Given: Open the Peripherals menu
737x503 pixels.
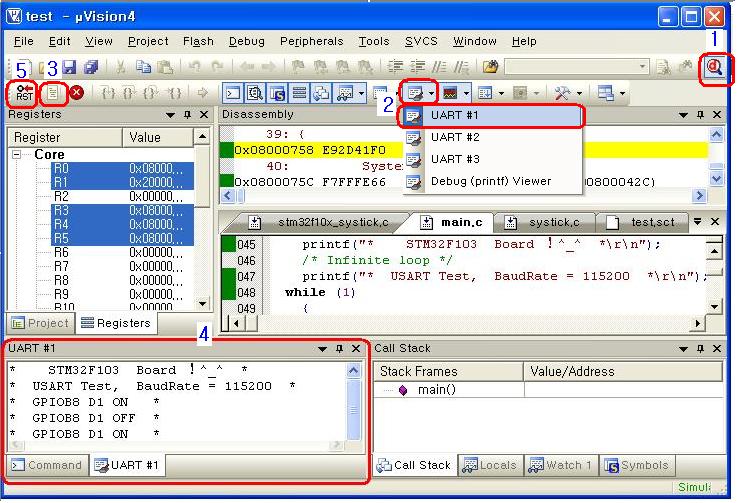Looking at the screenshot, I should 312,41.
